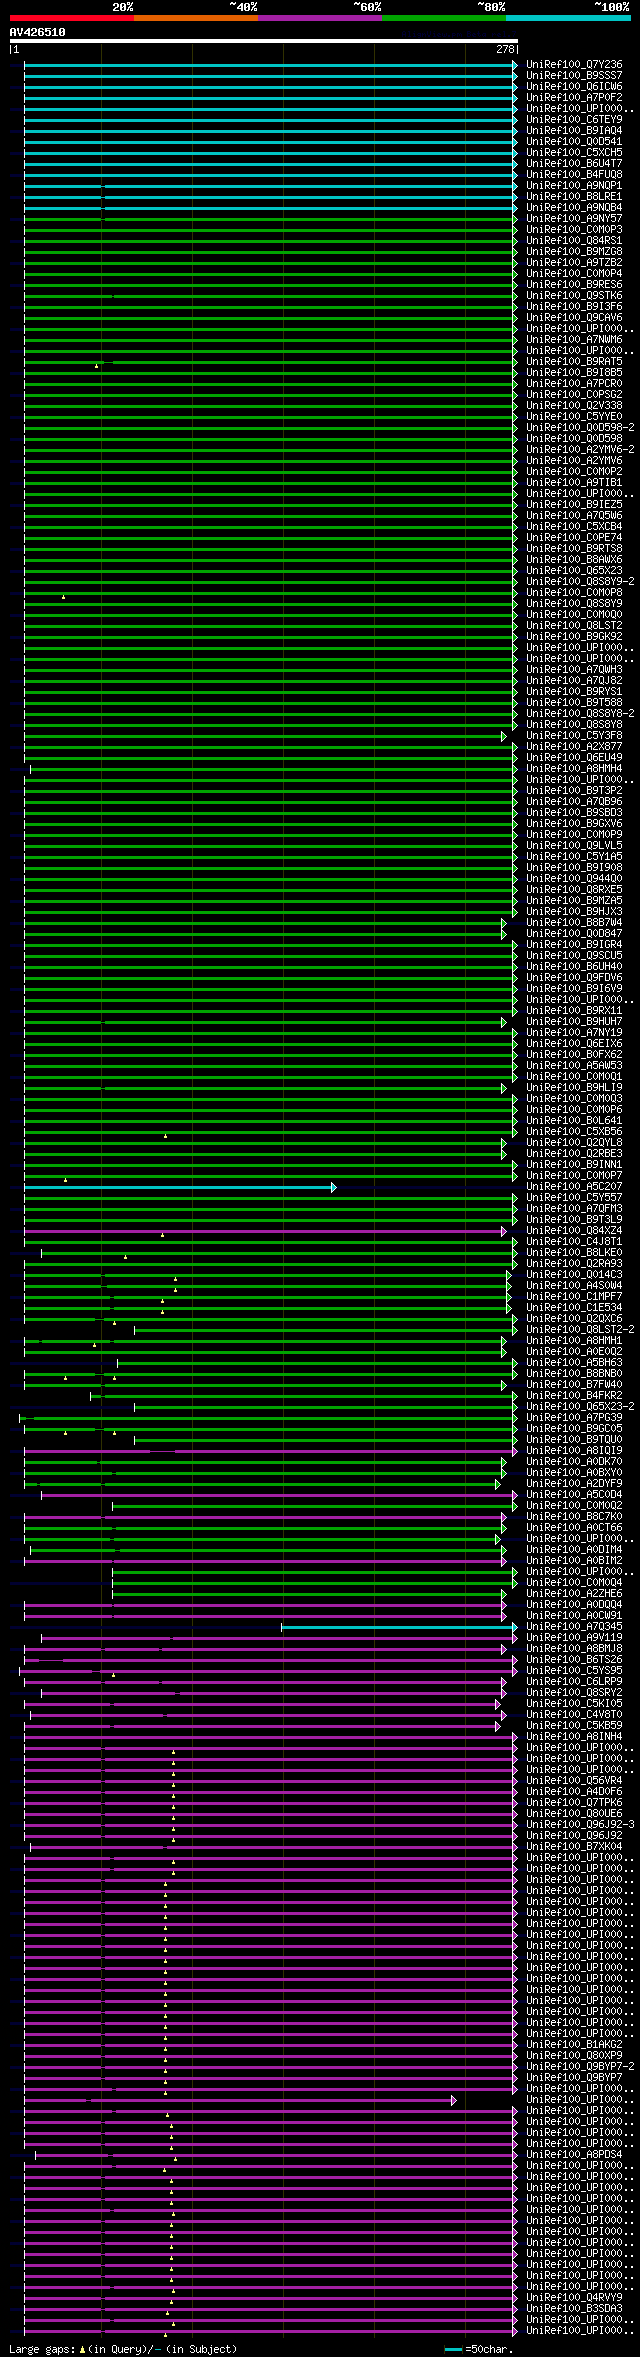Click label UniRef100_Q65X23
The width and height of the screenshot is (640, 2357).
pyautogui.click(x=574, y=571)
